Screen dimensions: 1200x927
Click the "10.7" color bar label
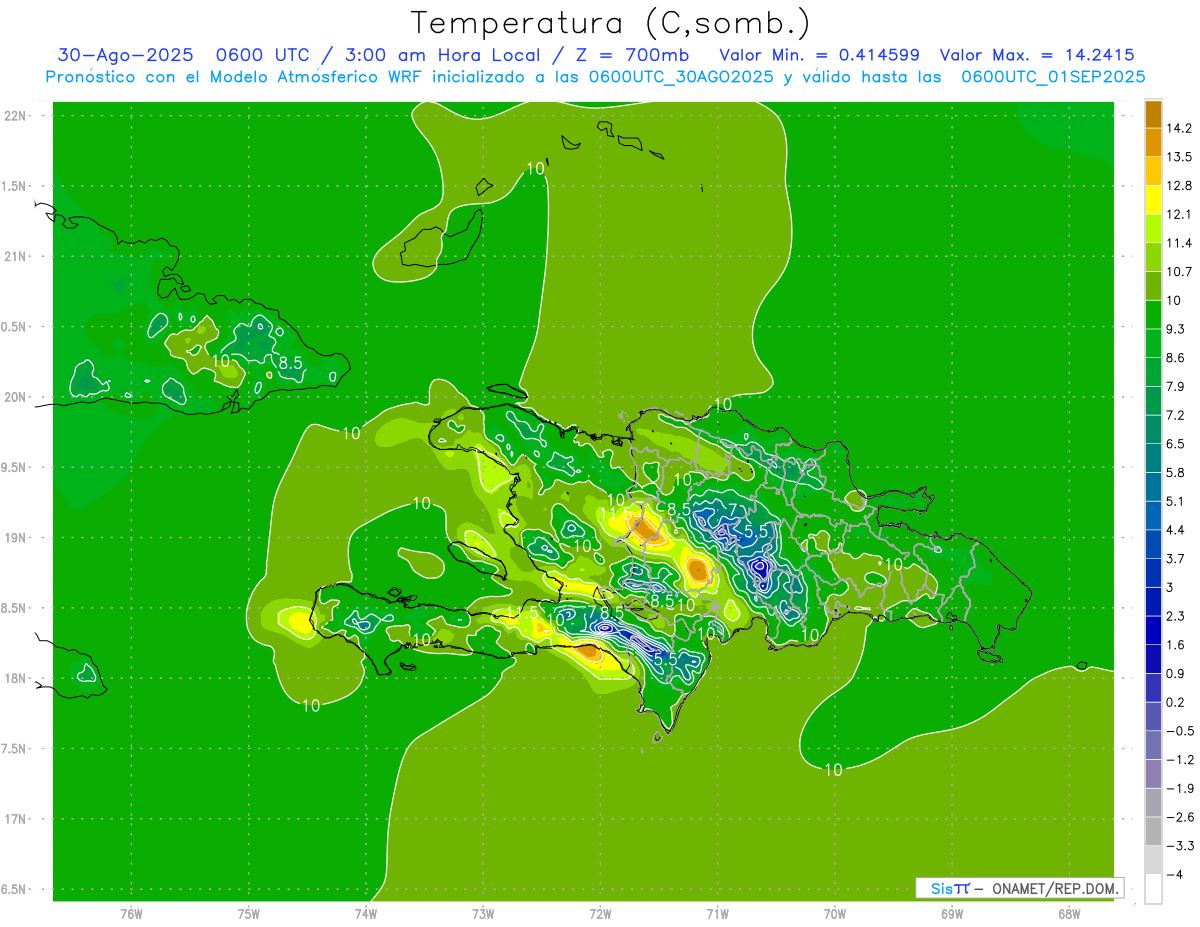pyautogui.click(x=1178, y=272)
